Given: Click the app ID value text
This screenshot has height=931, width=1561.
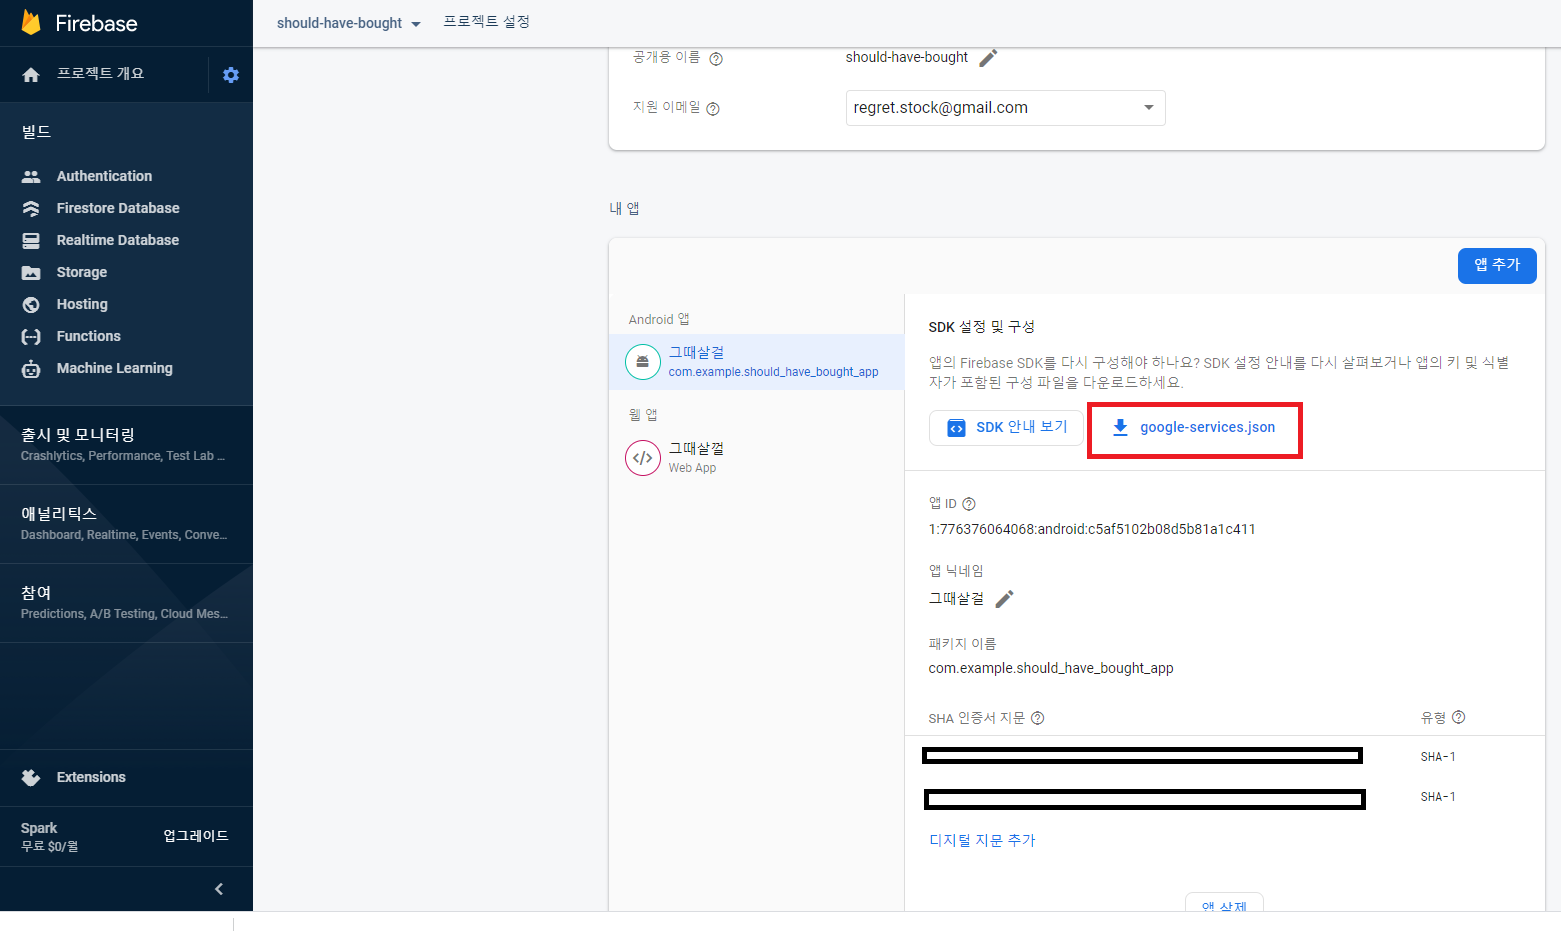Looking at the screenshot, I should point(1092,529).
